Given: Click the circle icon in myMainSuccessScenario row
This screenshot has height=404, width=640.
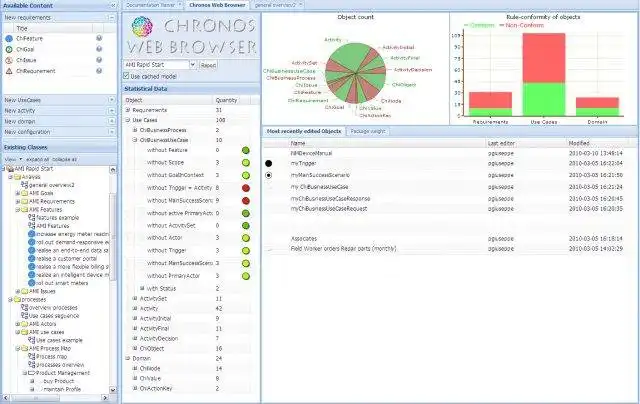Looking at the screenshot, I should 269,175.
